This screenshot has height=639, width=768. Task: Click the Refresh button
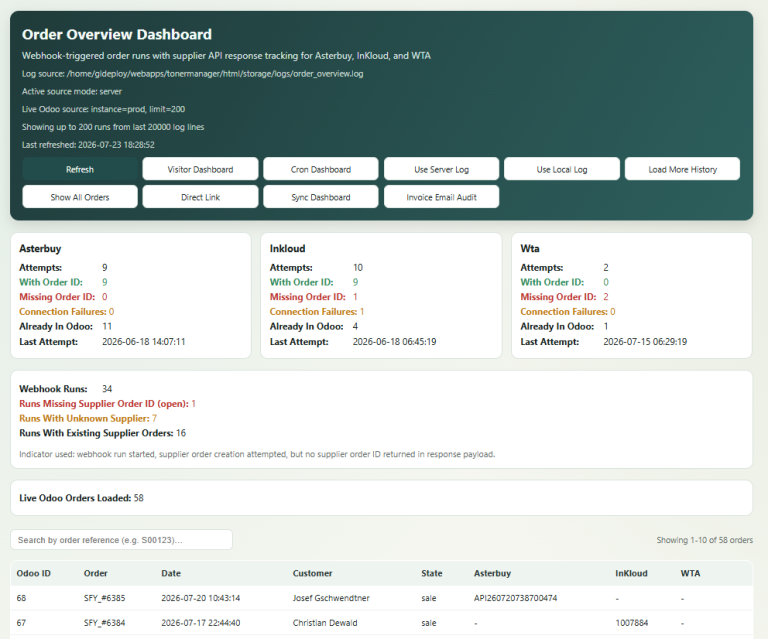80,169
